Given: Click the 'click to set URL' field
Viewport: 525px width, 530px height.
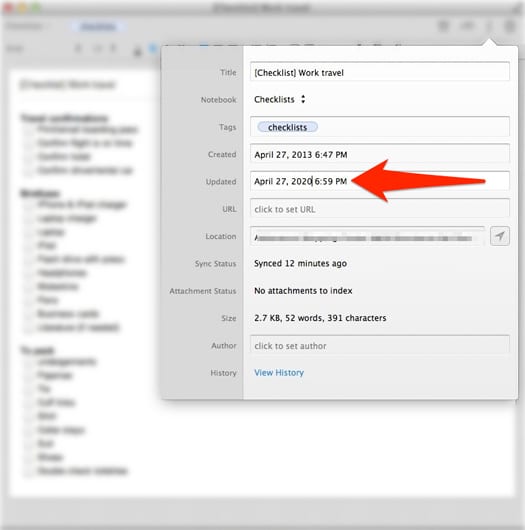Looking at the screenshot, I should pyautogui.click(x=380, y=209).
